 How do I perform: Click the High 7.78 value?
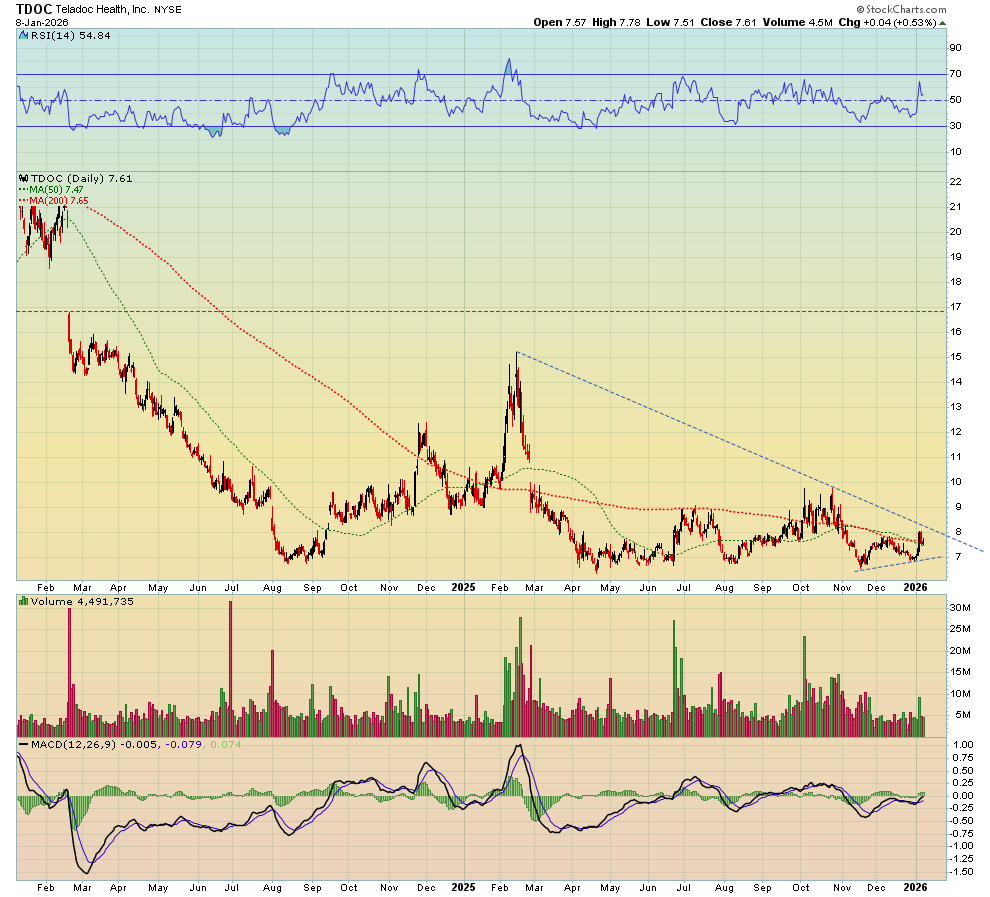616,23
